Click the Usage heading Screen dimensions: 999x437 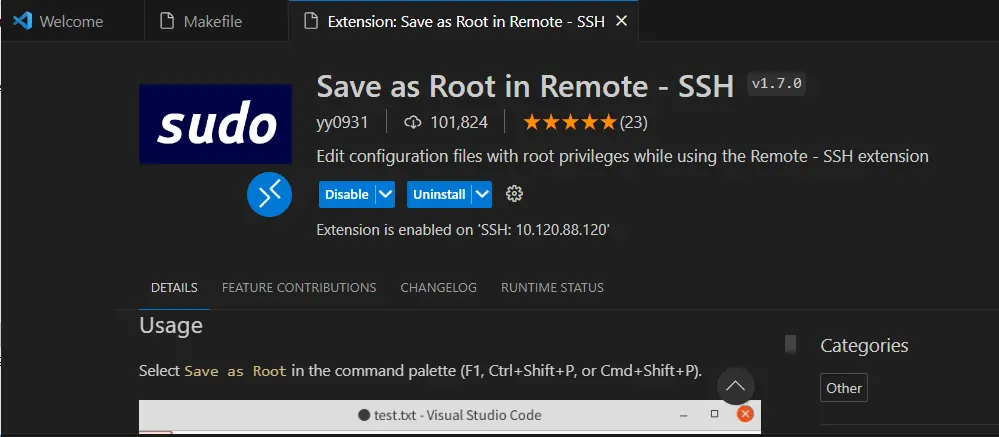(x=171, y=326)
